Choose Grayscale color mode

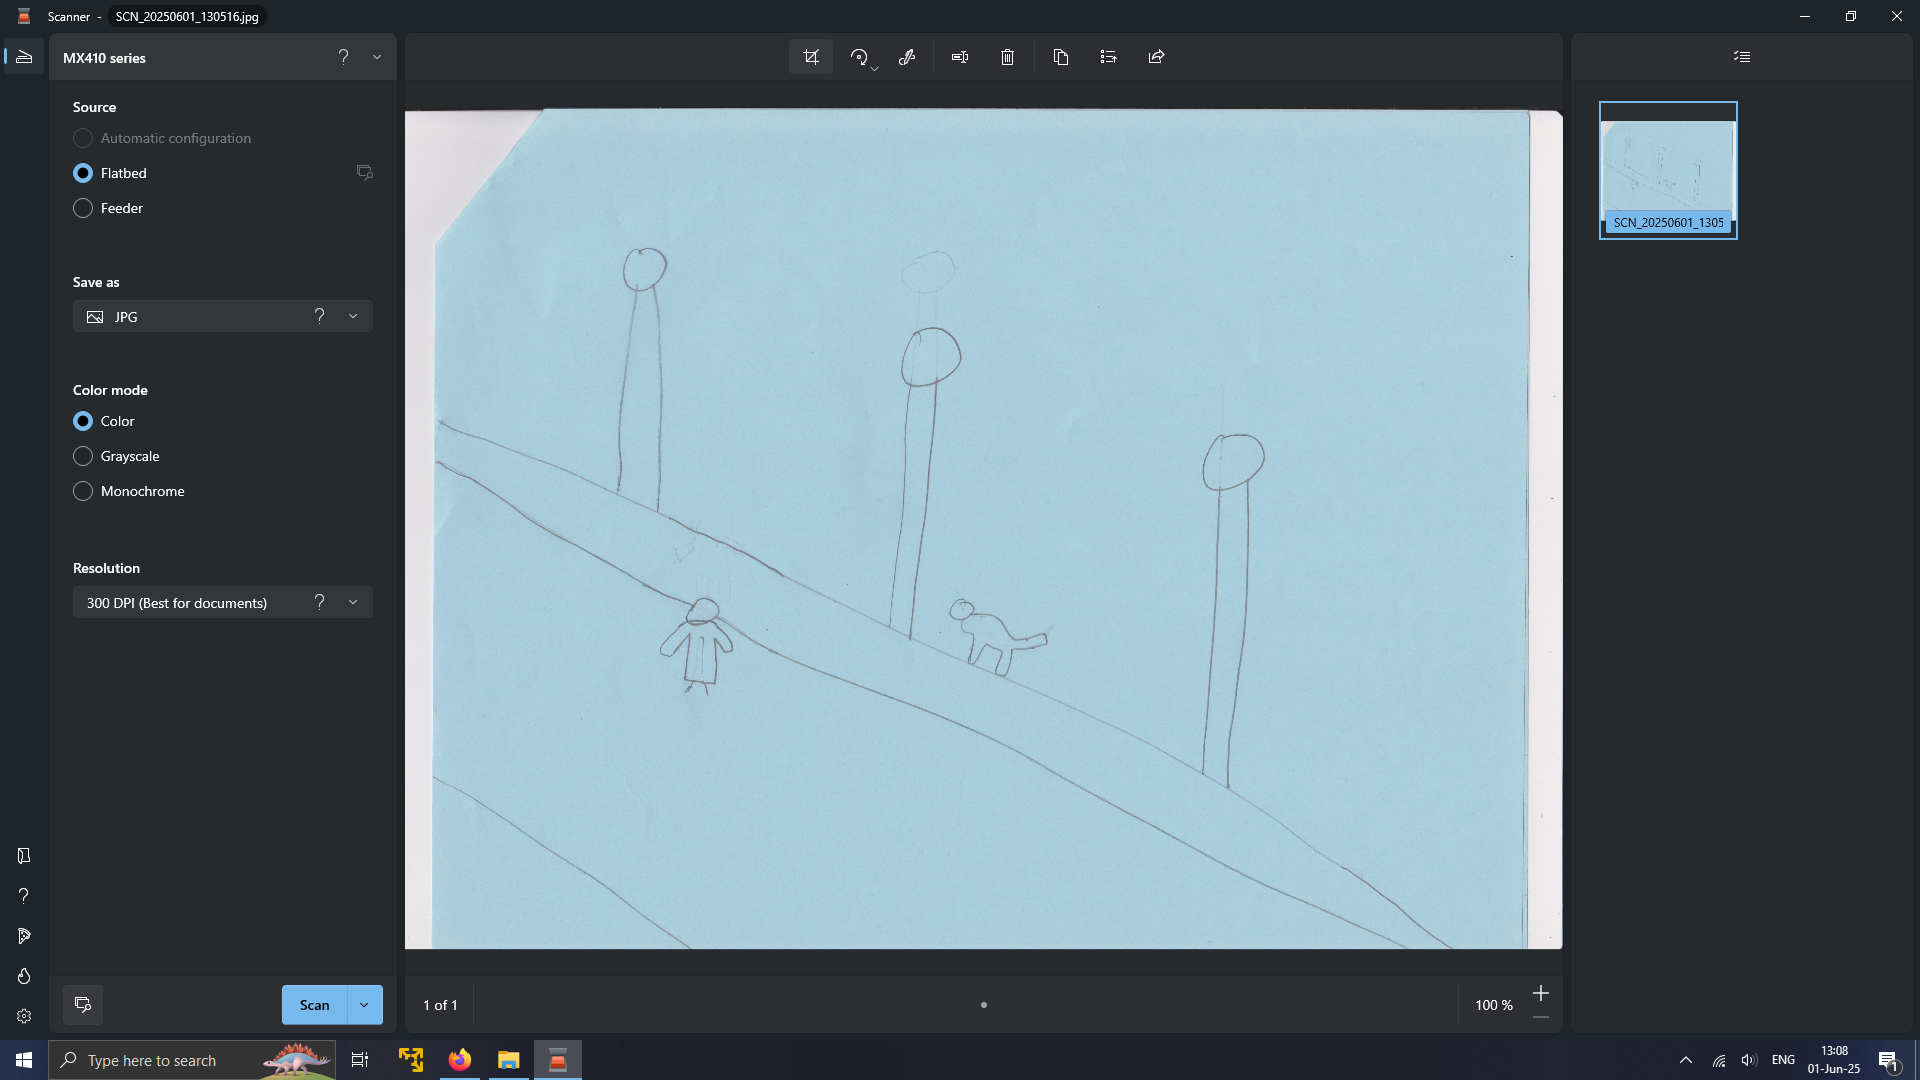83,456
